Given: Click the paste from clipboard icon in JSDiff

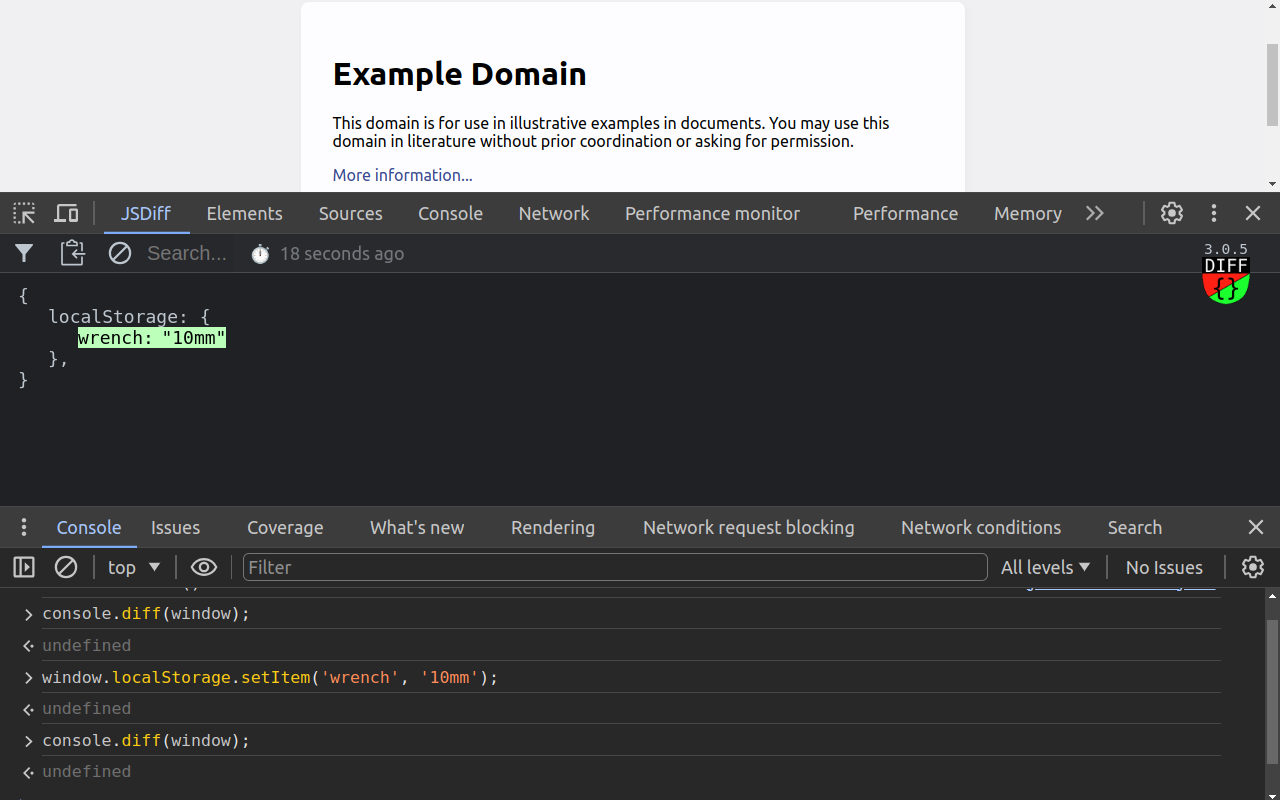Looking at the screenshot, I should [72, 253].
